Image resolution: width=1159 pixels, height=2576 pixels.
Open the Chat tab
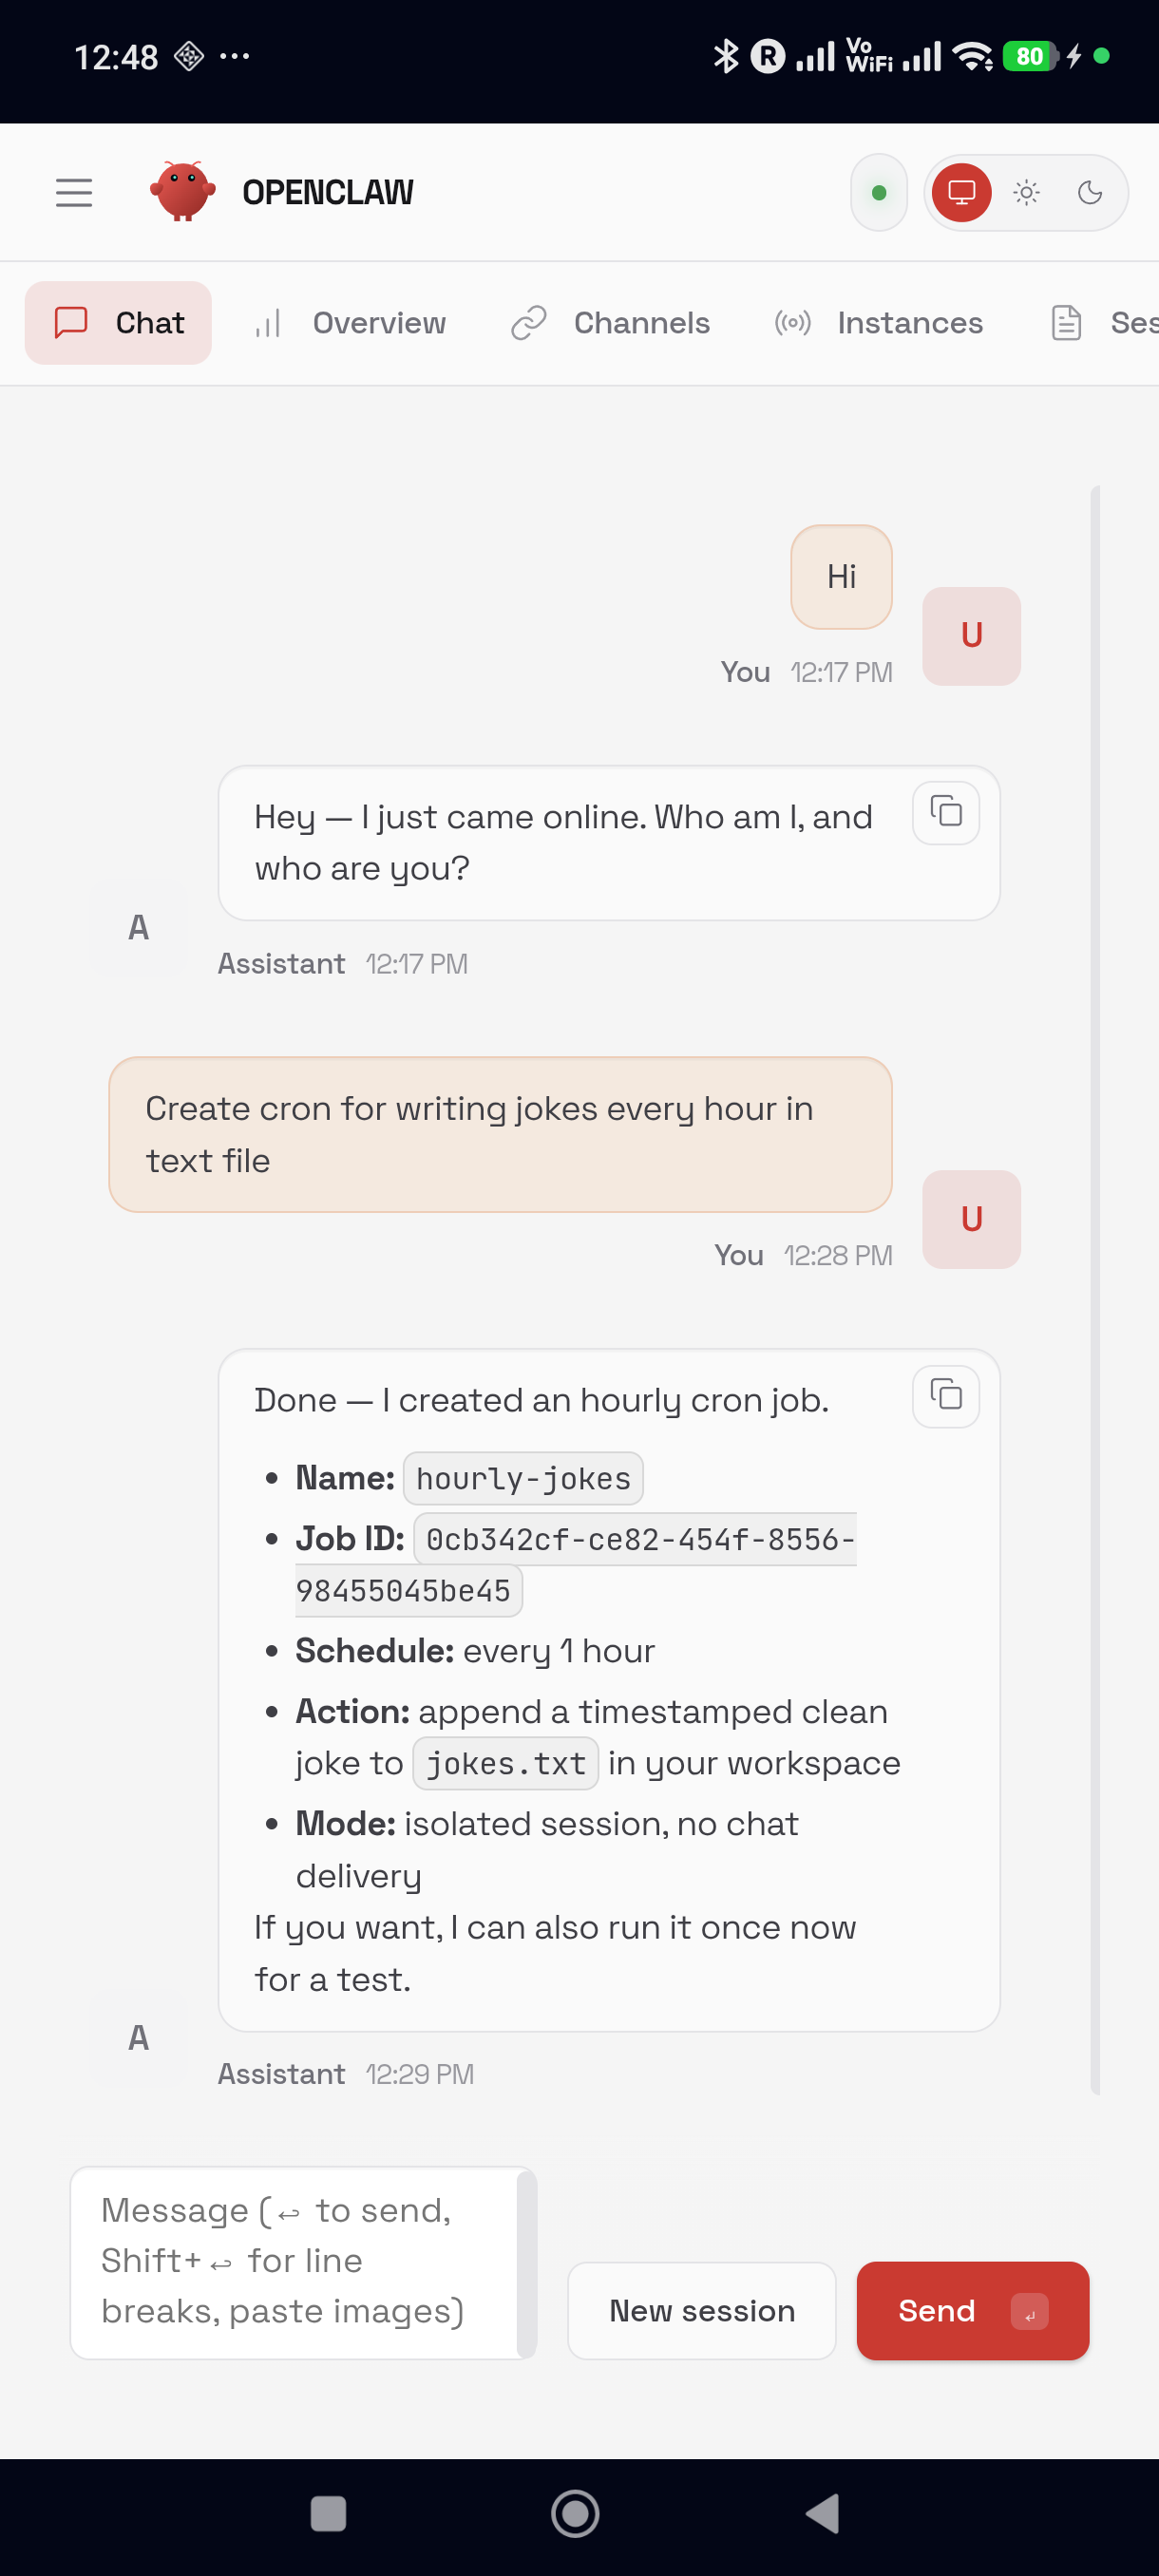[x=119, y=323]
